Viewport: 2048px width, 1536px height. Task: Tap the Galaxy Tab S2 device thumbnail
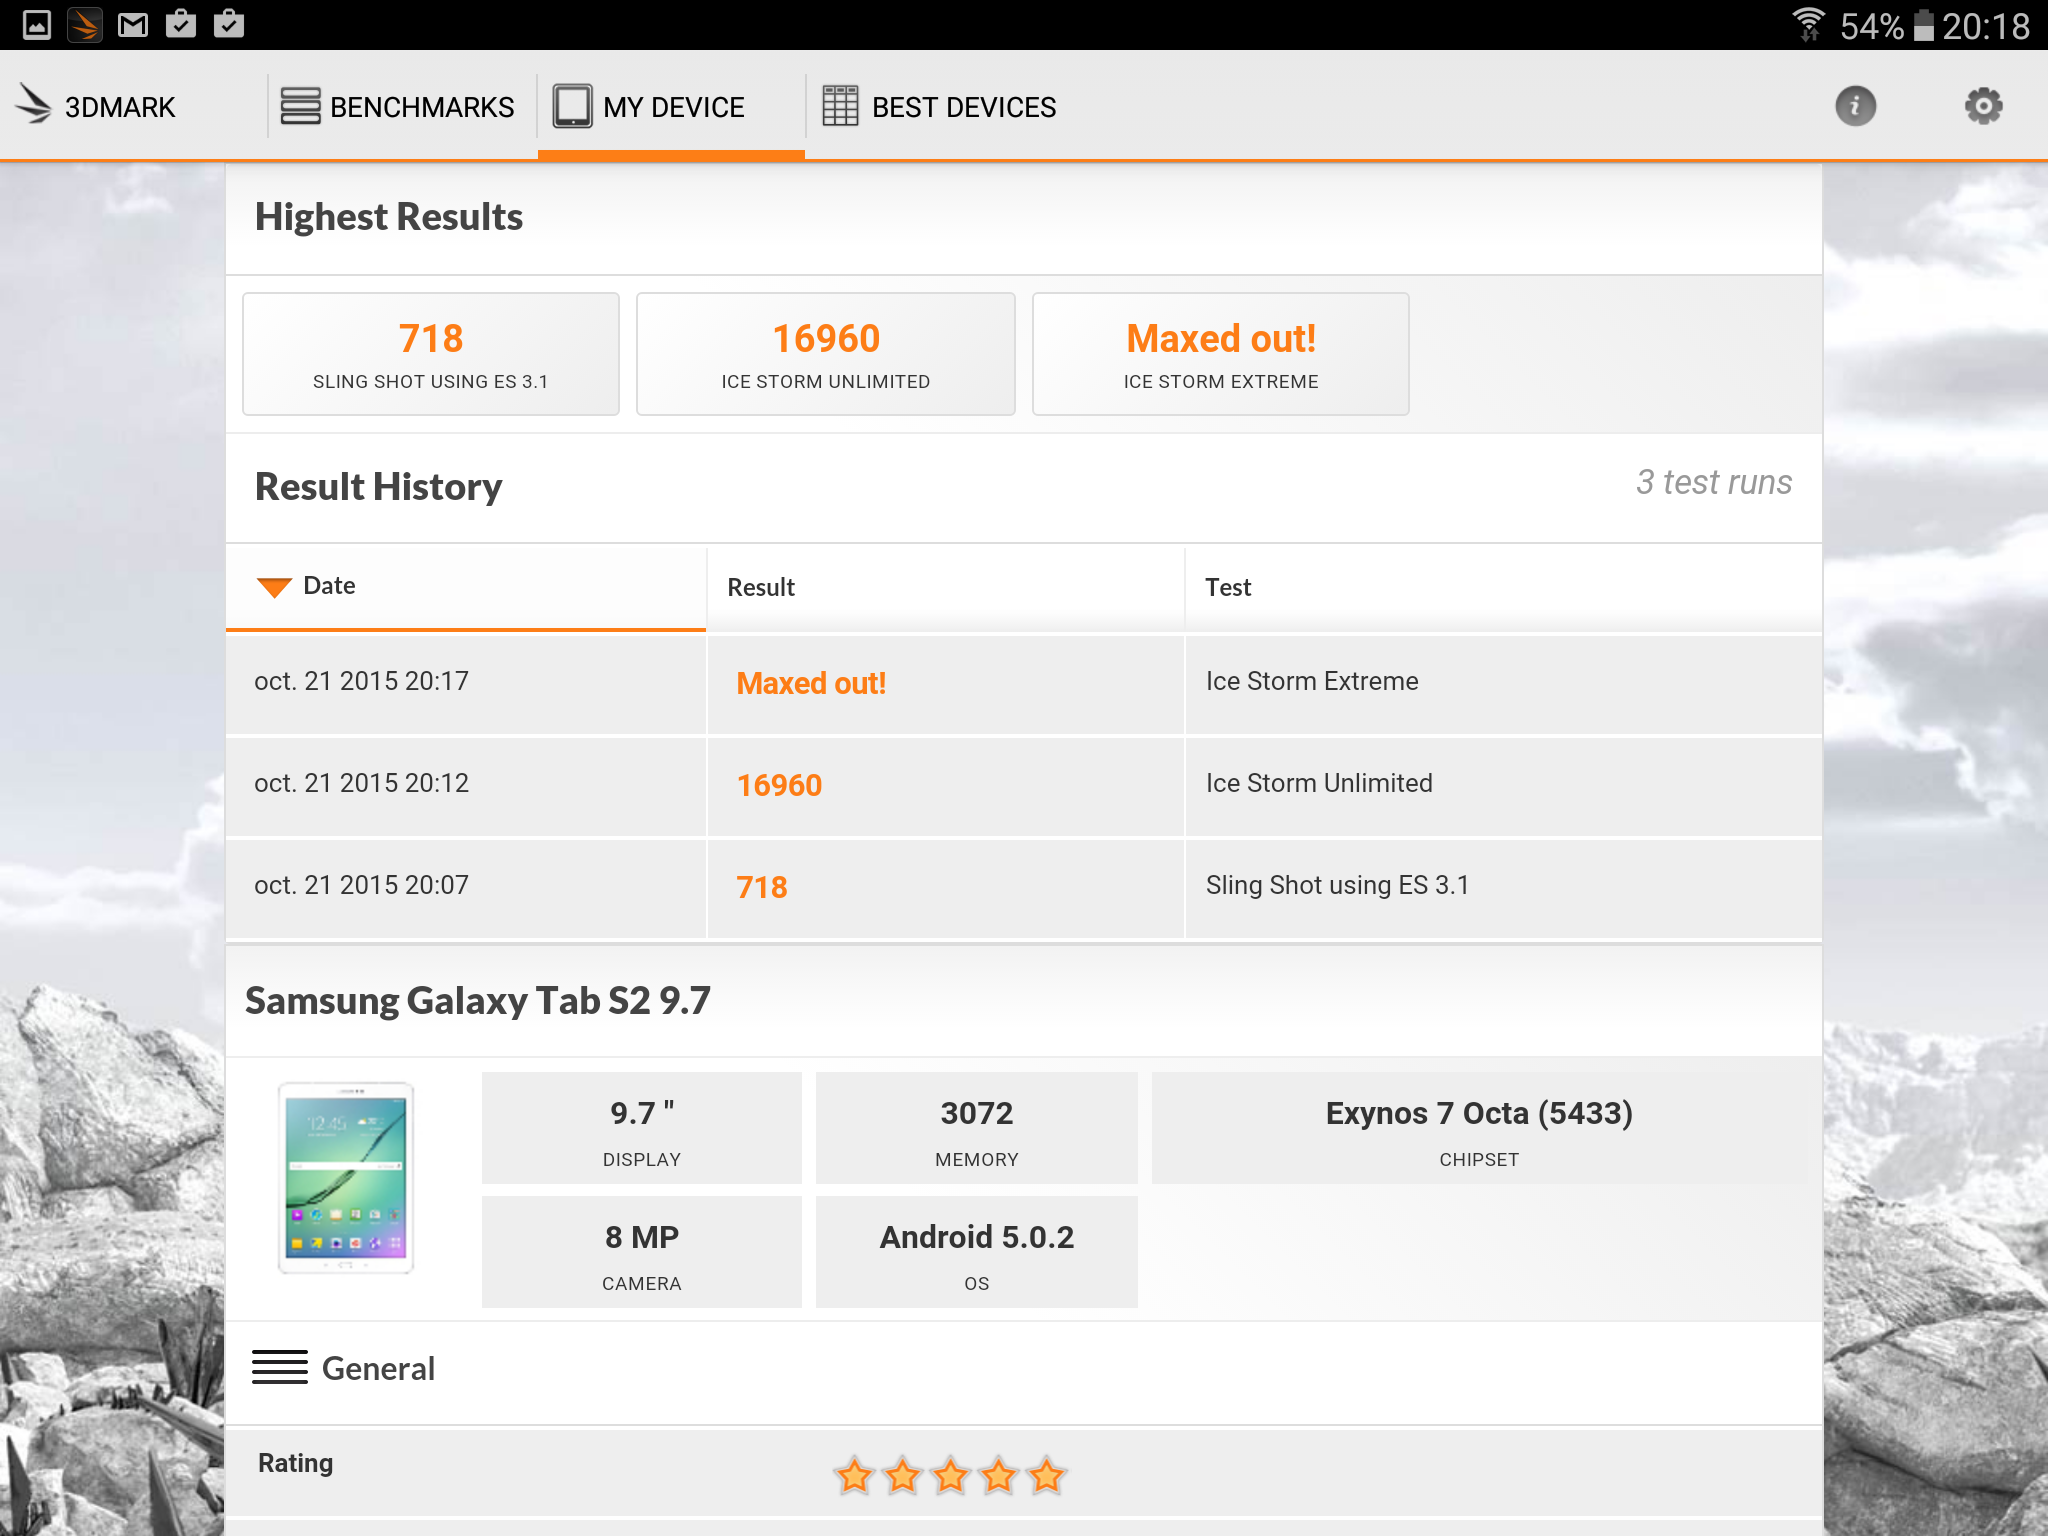(x=346, y=1178)
